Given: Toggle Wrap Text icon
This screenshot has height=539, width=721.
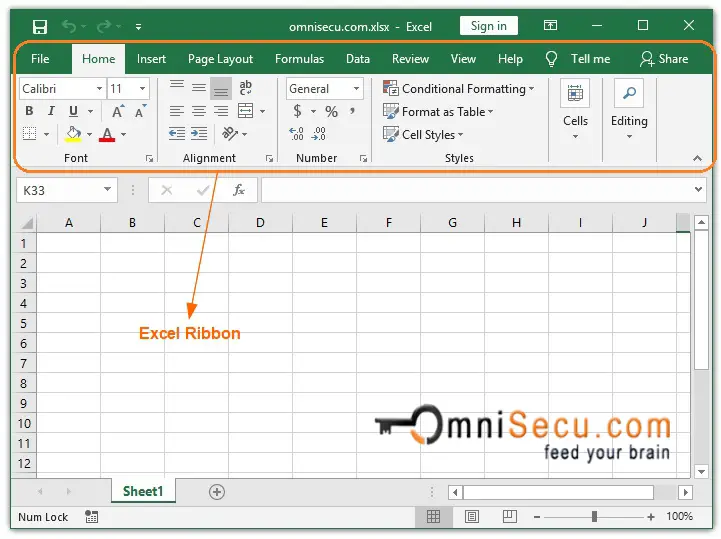Looking at the screenshot, I should [x=246, y=87].
